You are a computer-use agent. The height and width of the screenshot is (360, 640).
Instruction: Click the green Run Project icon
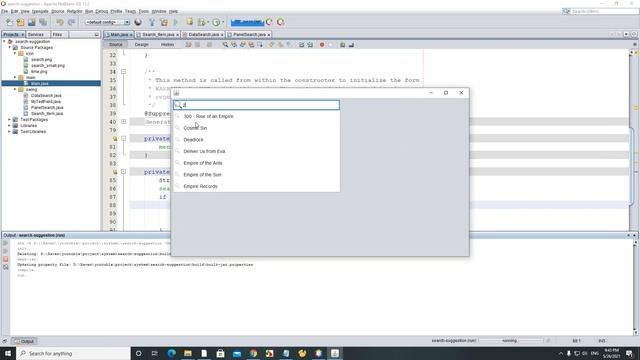point(176,22)
